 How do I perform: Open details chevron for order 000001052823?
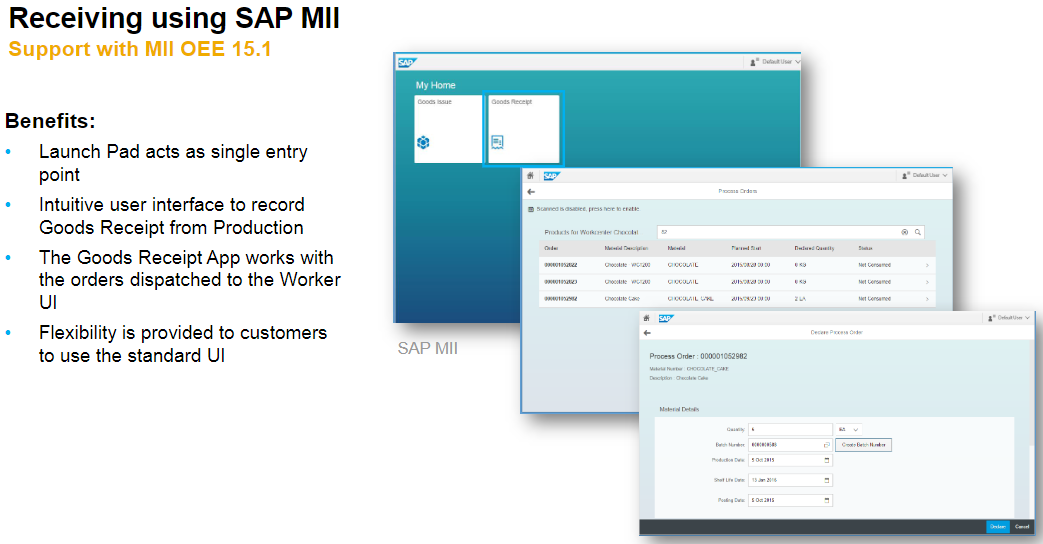click(x=927, y=282)
